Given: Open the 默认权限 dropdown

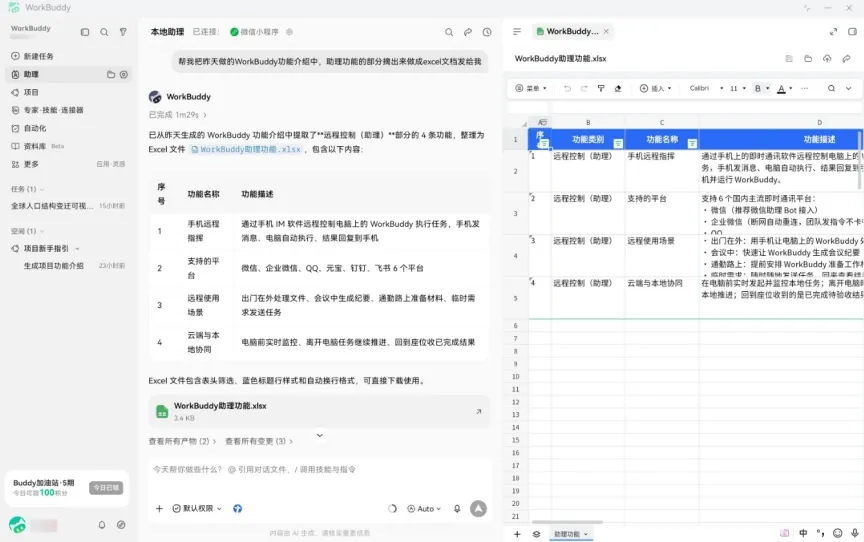Looking at the screenshot, I should pyautogui.click(x=197, y=508).
